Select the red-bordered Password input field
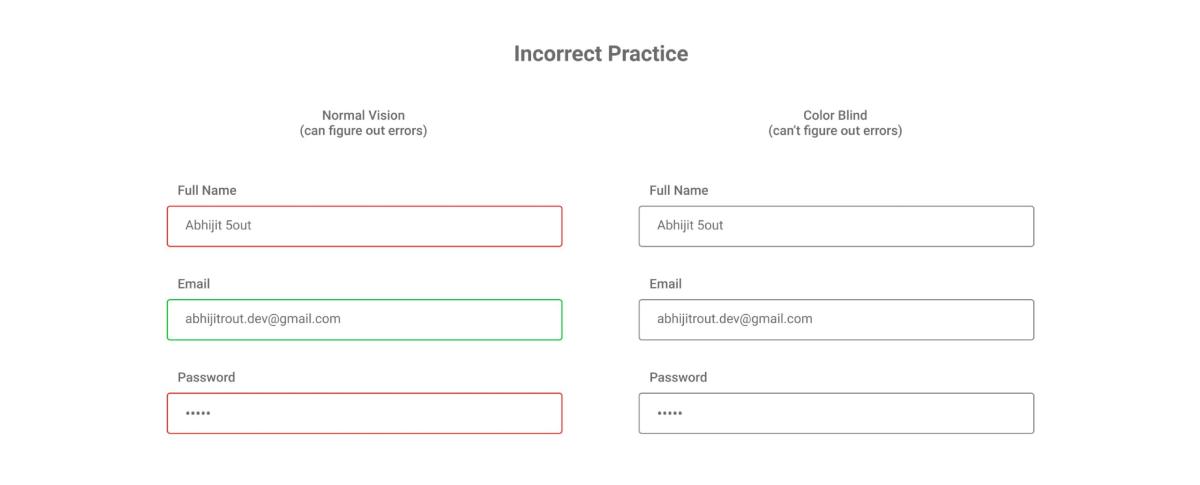 coord(364,413)
